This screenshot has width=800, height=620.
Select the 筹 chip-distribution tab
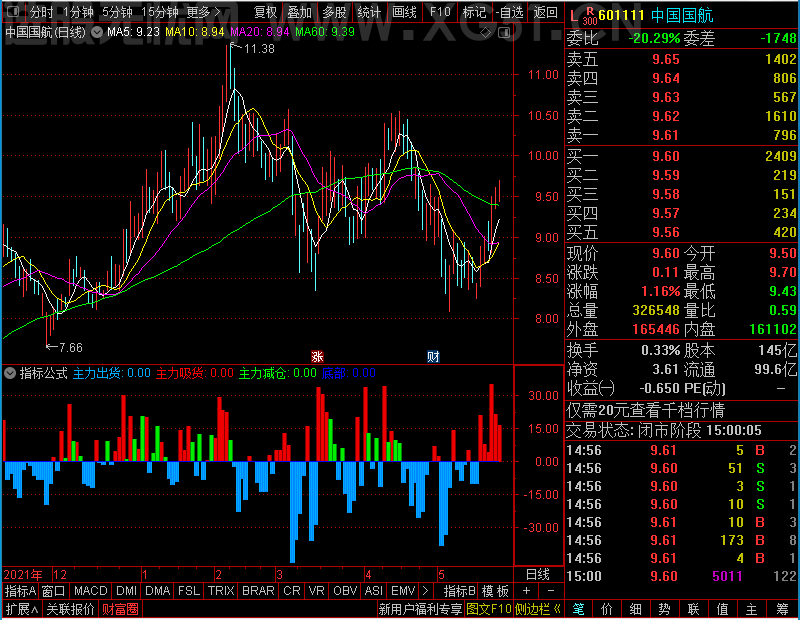coord(782,609)
